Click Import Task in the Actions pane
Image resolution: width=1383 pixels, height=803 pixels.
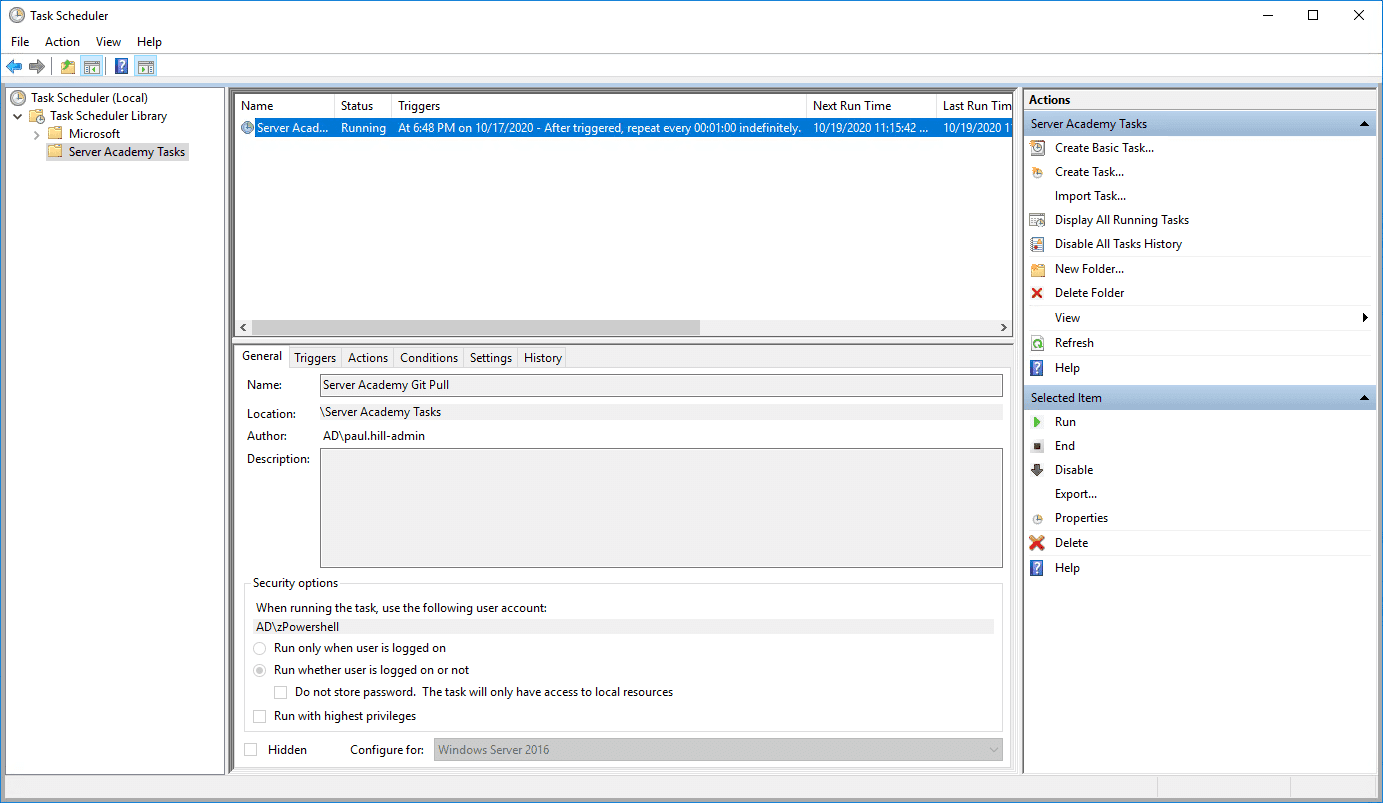click(1090, 196)
